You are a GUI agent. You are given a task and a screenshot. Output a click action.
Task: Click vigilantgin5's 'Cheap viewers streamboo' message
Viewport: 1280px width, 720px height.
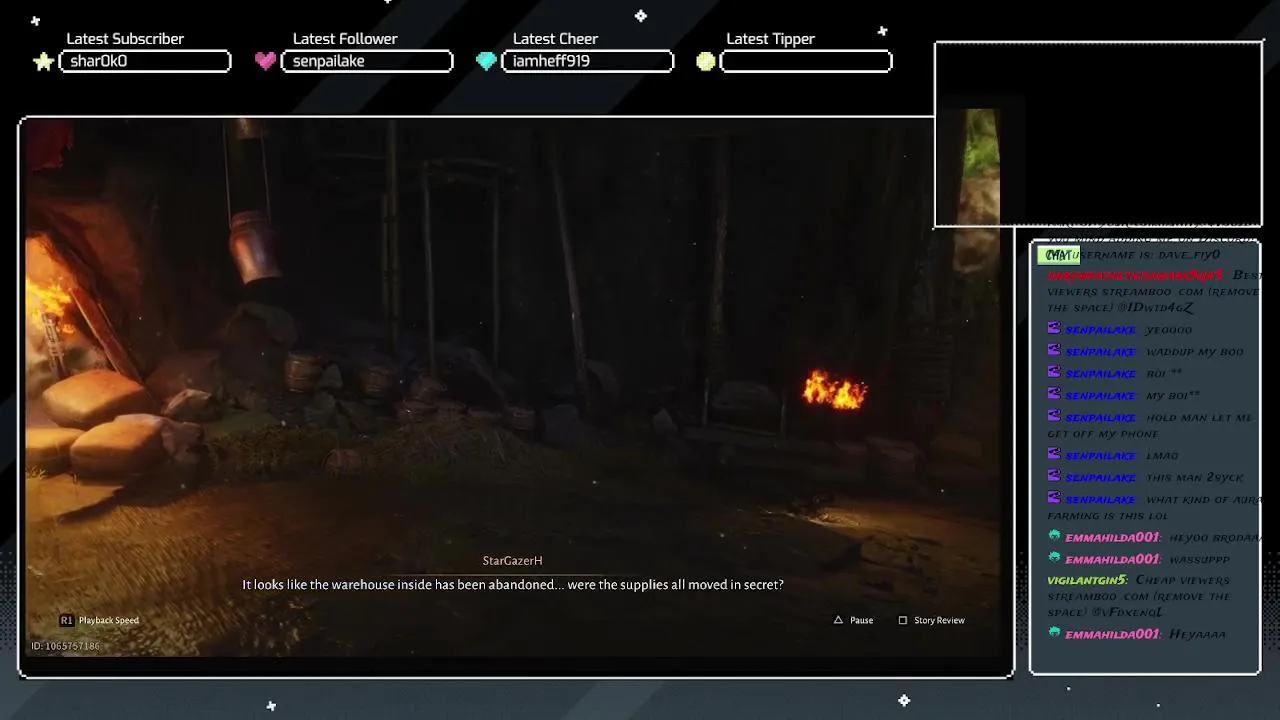click(1139, 596)
